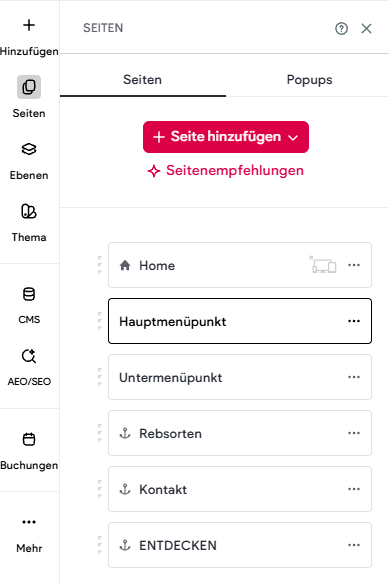This screenshot has height=585, width=389.
Task: Open the Hinzufügen plus icon
Action: tap(29, 25)
